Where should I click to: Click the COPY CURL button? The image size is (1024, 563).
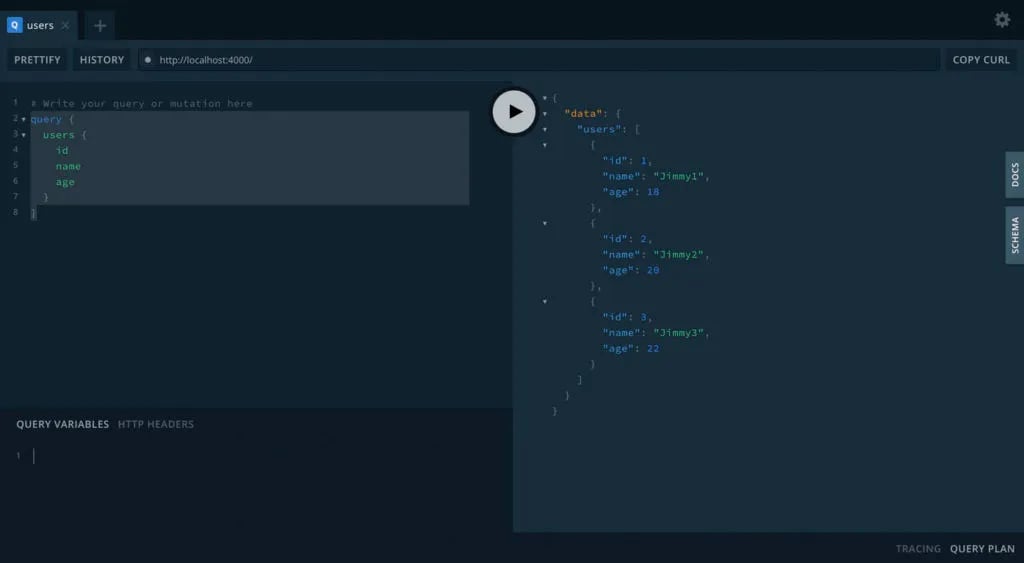(x=981, y=59)
